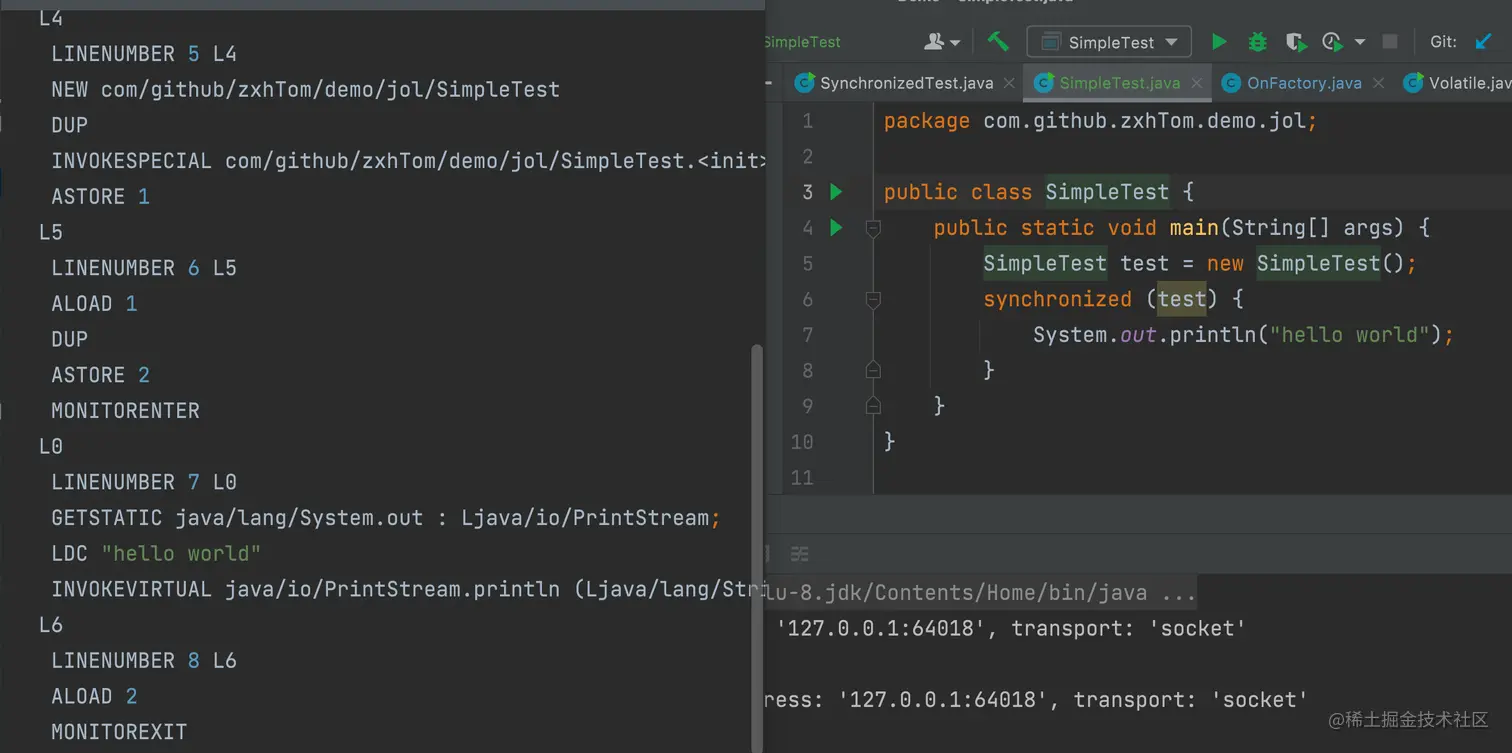Run SimpleTest with Coverage shield icon
This screenshot has height=753, width=1512.
pos(1295,42)
